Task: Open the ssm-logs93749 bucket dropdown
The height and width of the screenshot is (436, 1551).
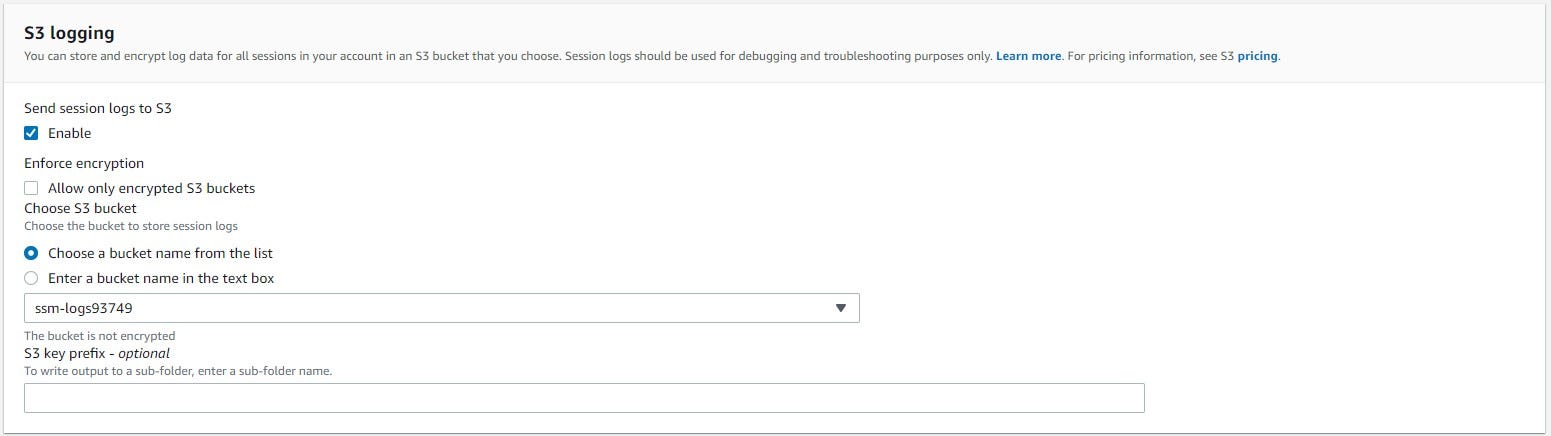Action: pos(440,308)
